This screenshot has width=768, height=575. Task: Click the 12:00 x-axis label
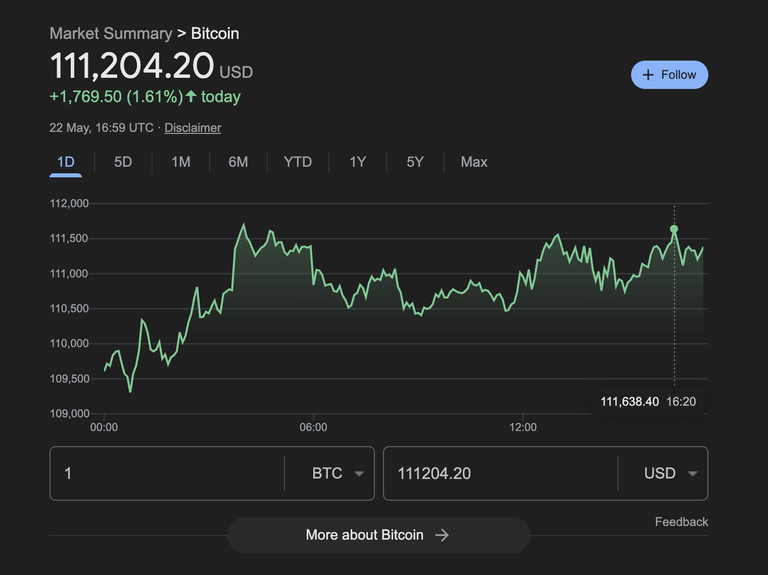pyautogui.click(x=523, y=427)
